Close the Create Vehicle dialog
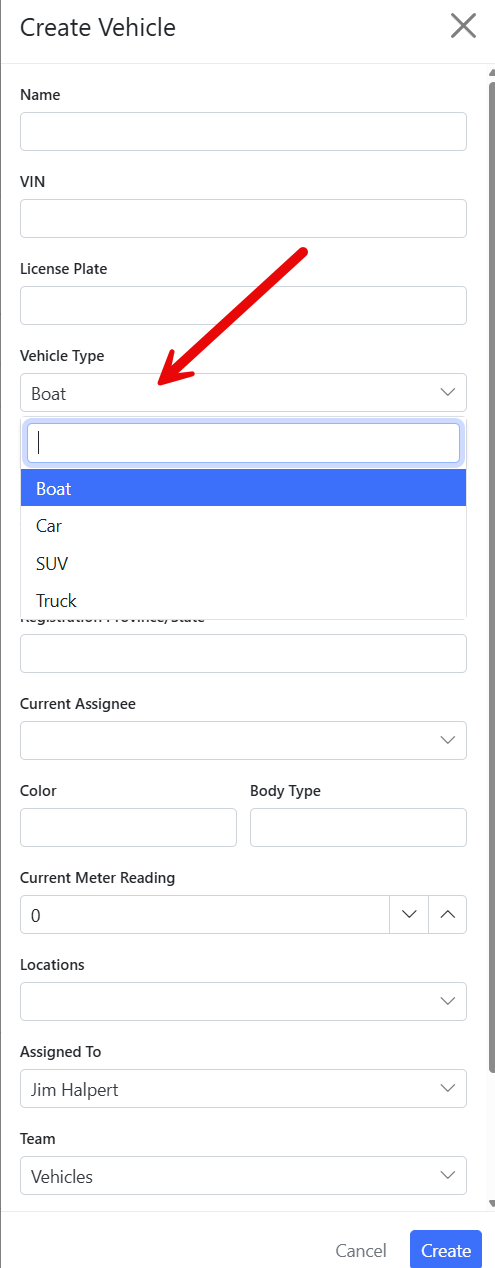This screenshot has height=1268, width=495. pos(463,26)
